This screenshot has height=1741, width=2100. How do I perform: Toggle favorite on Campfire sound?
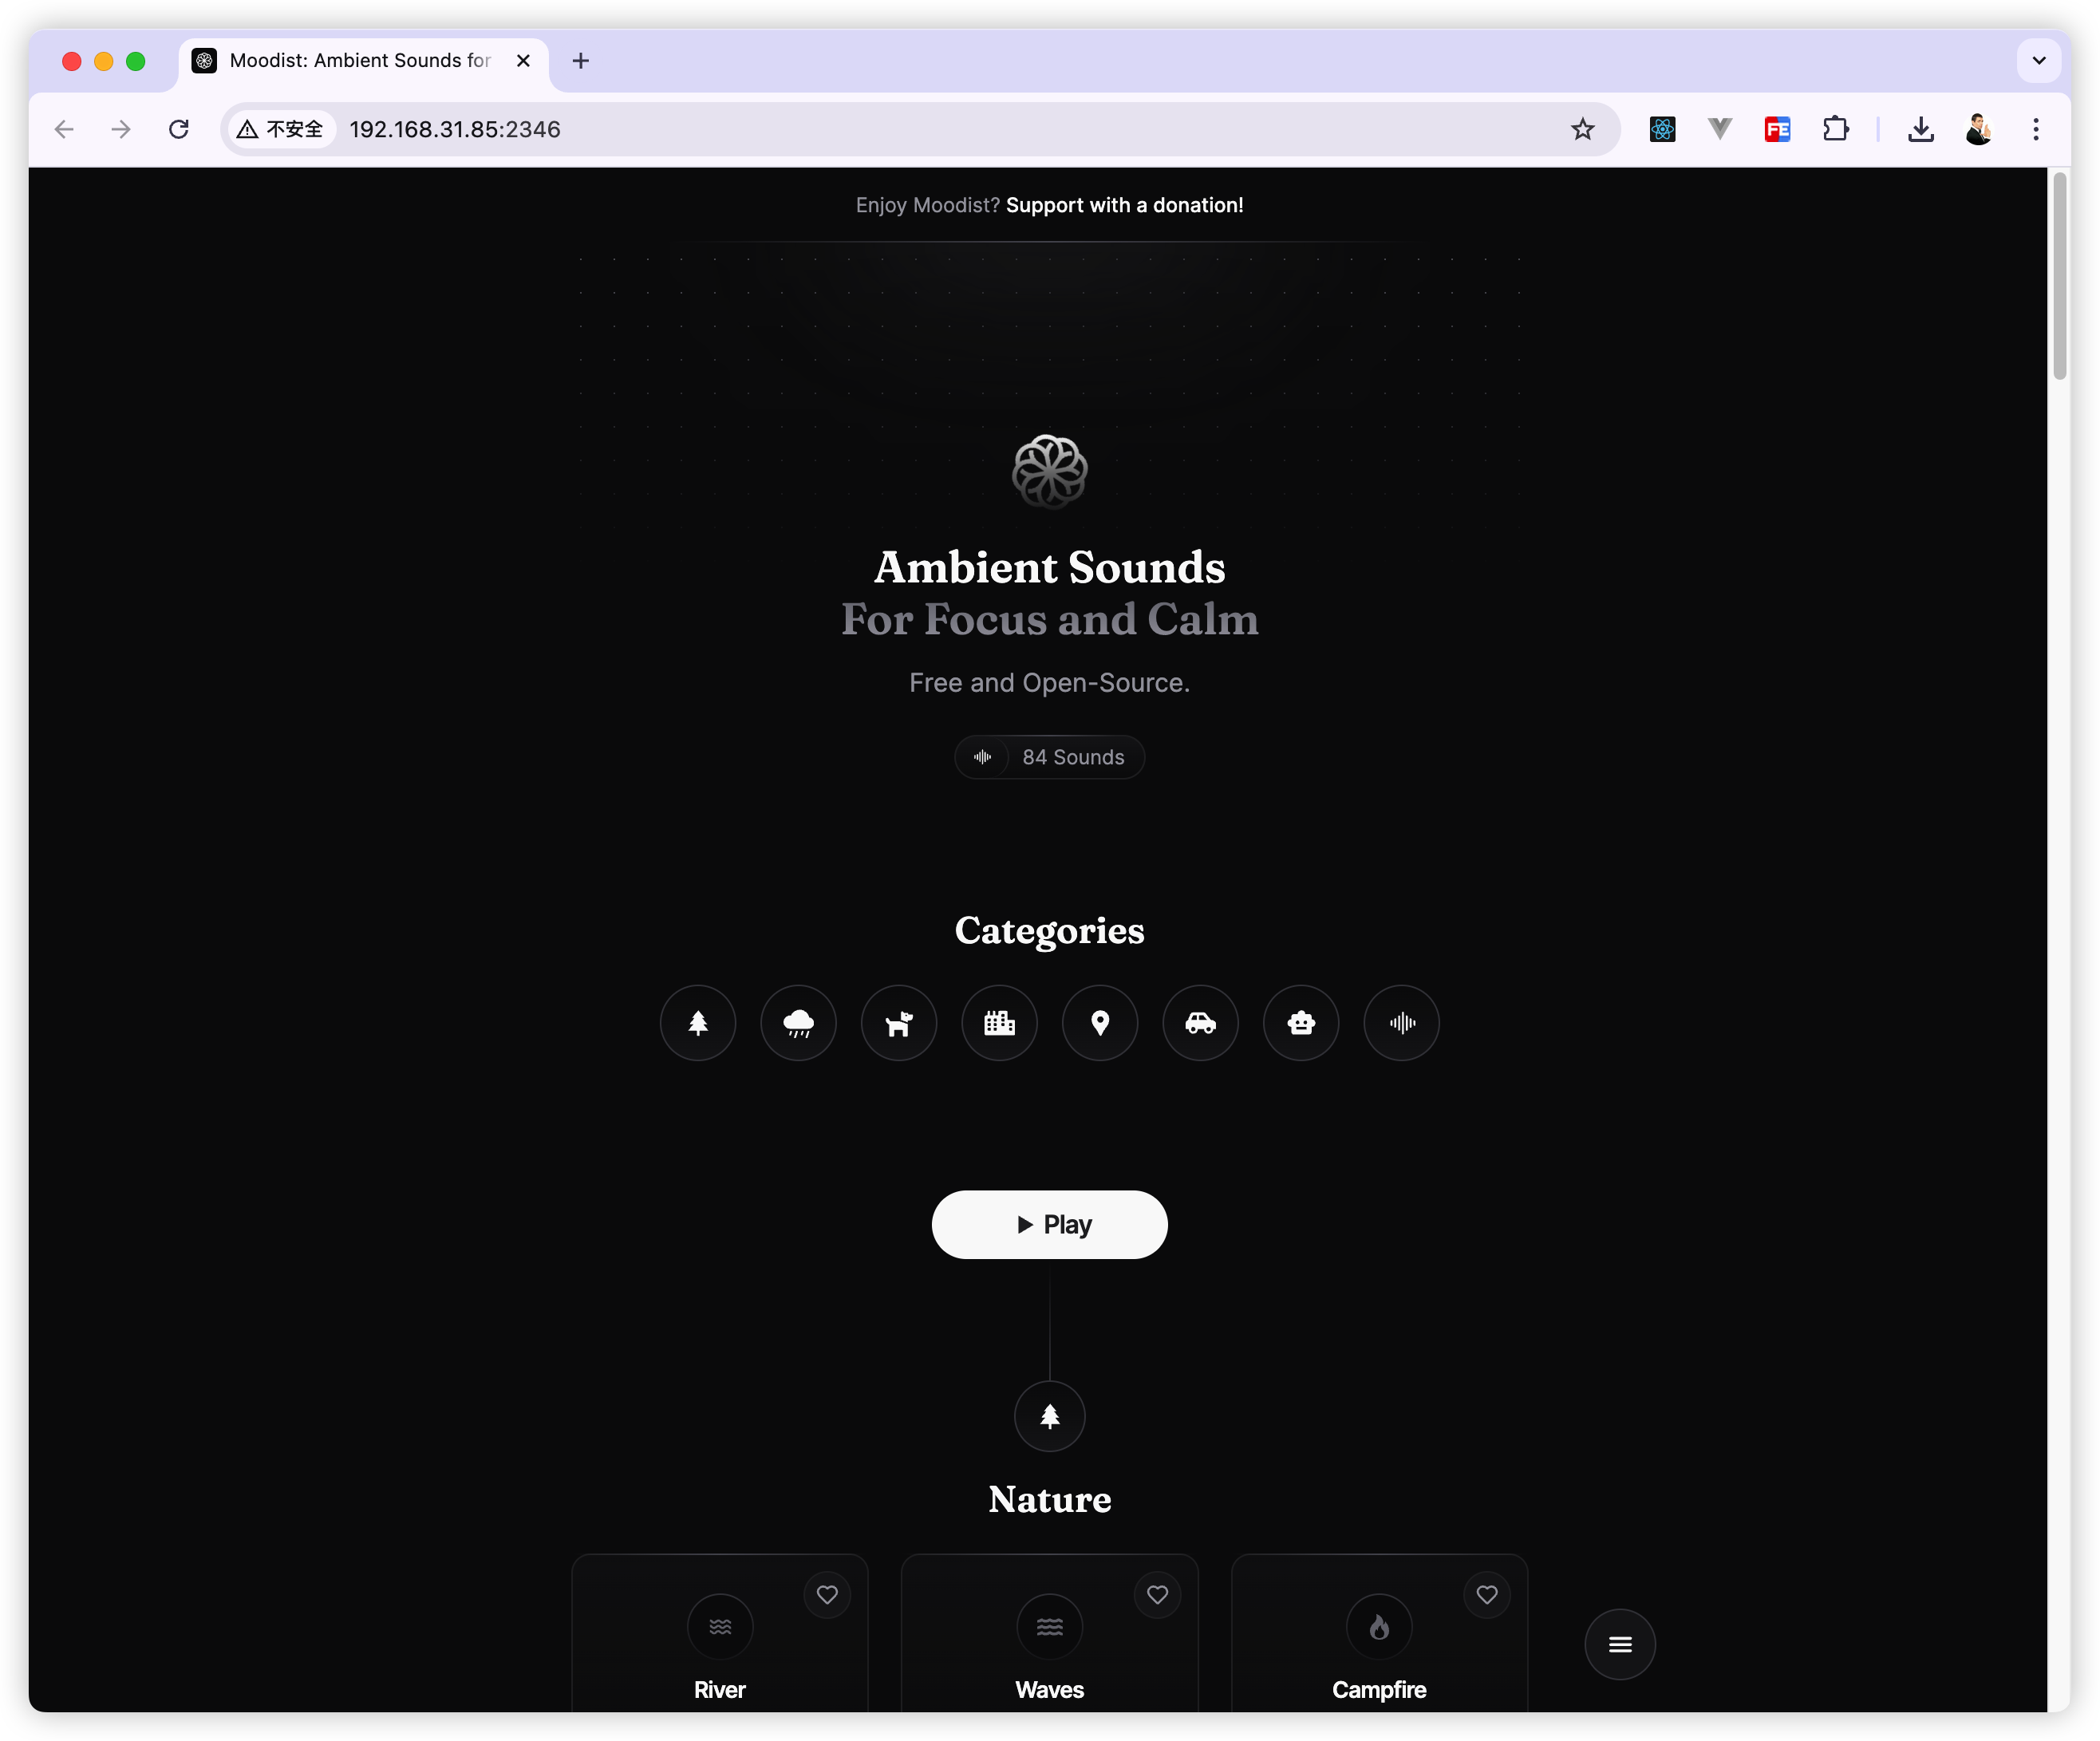coord(1487,1594)
